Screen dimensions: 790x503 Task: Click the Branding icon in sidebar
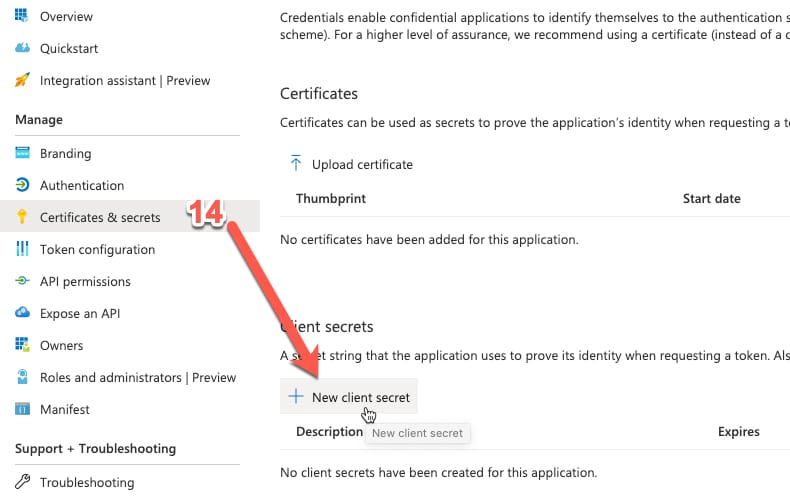pos(22,153)
